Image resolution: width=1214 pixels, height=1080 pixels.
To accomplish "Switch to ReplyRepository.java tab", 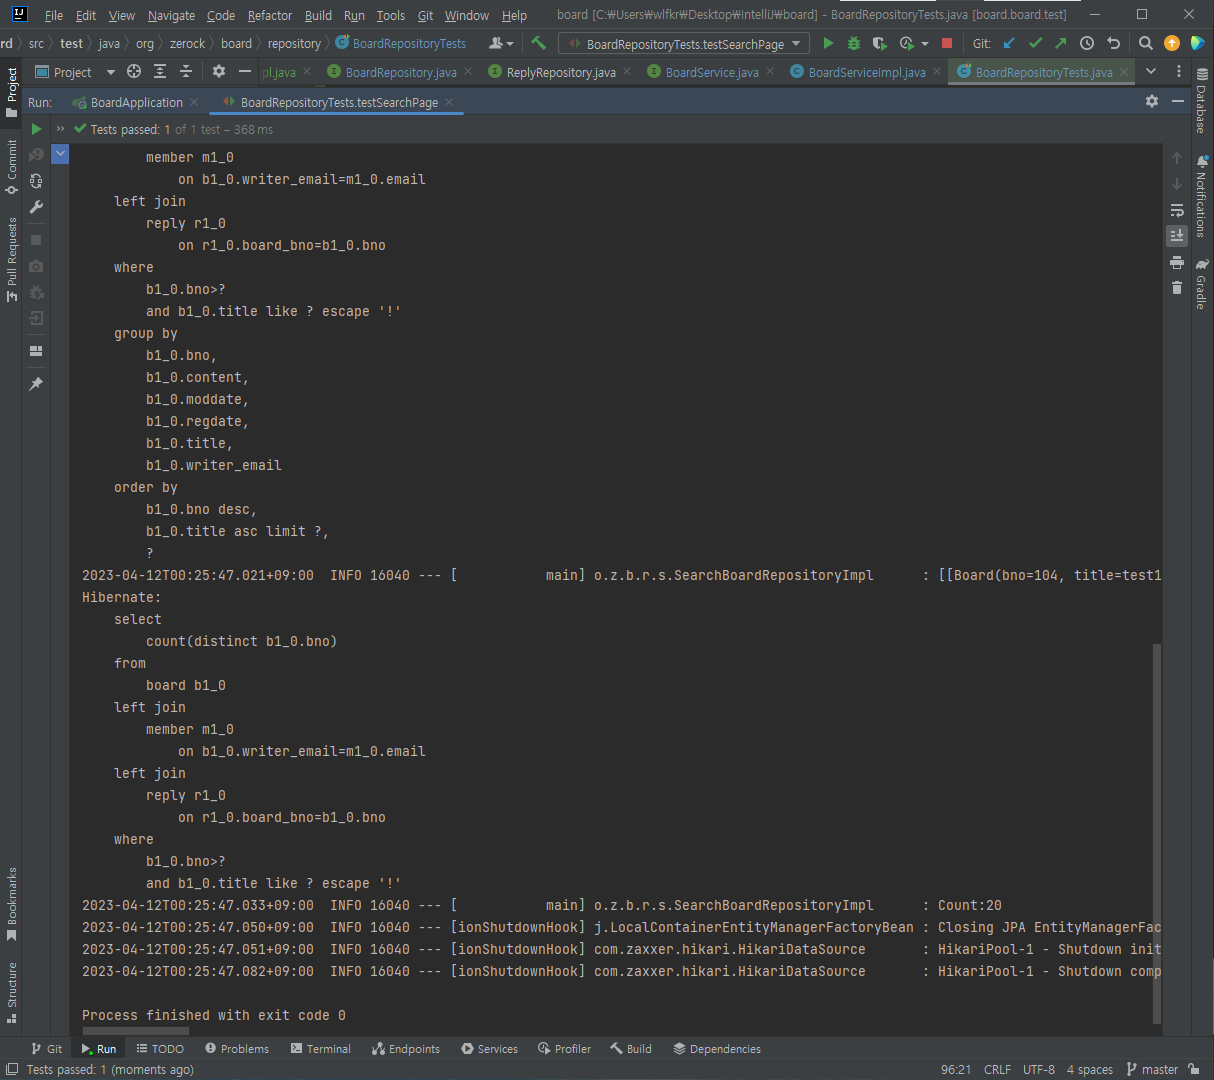I will pos(561,73).
